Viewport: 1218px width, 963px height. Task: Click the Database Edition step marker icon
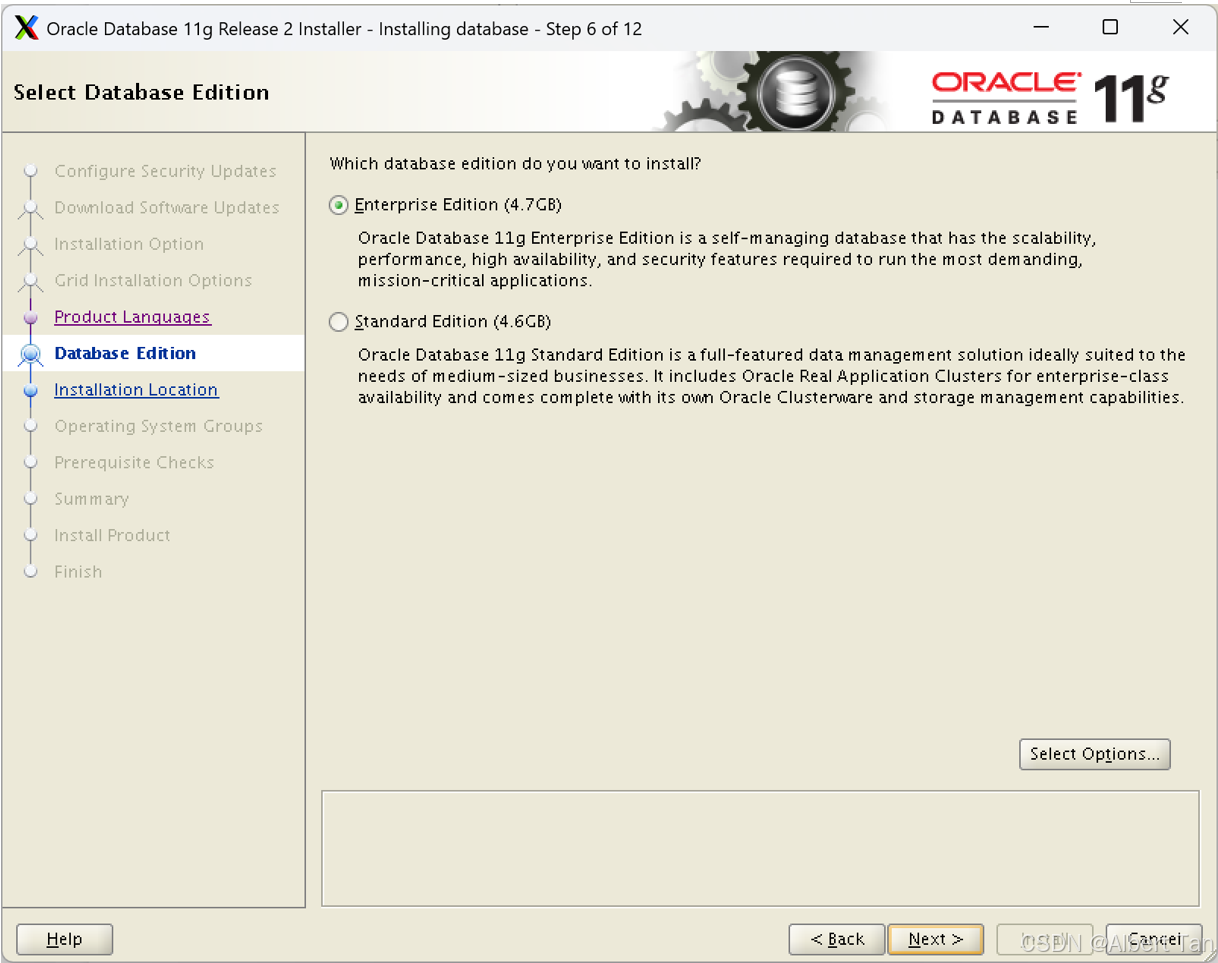[31, 353]
